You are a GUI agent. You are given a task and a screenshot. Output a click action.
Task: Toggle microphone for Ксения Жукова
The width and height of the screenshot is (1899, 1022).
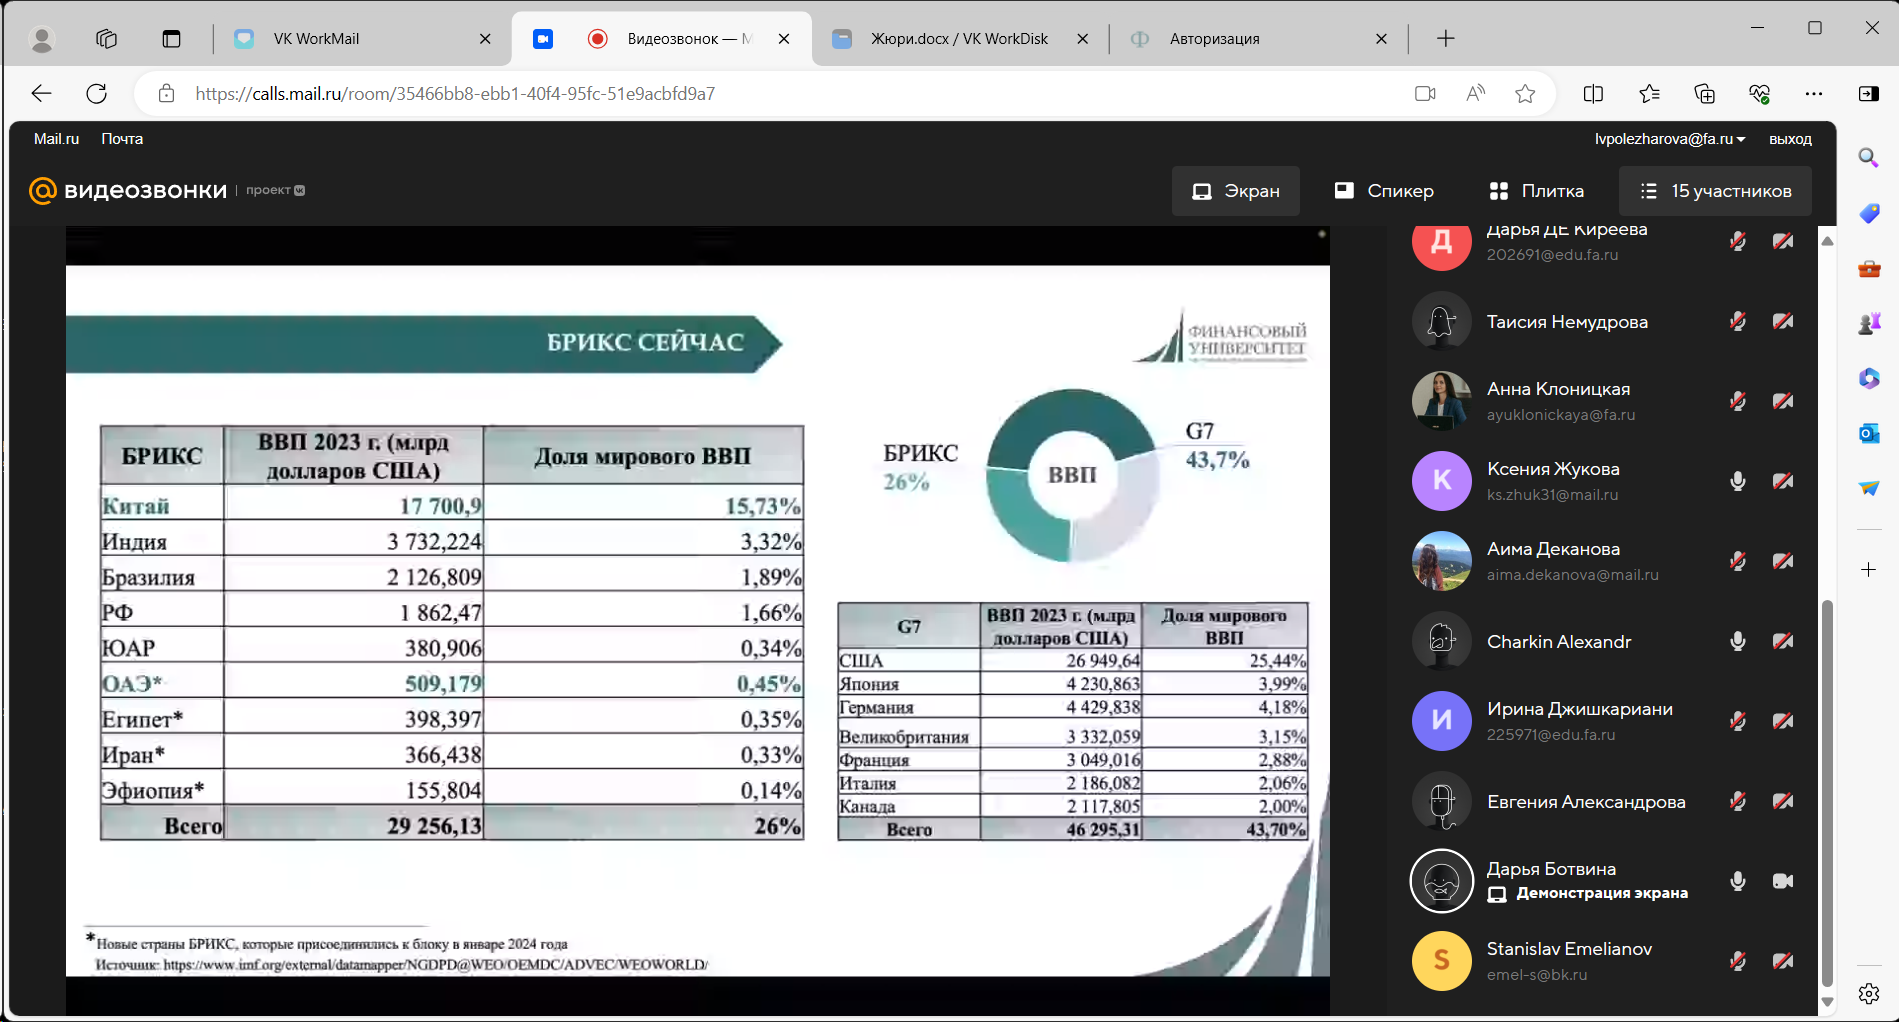(x=1738, y=481)
